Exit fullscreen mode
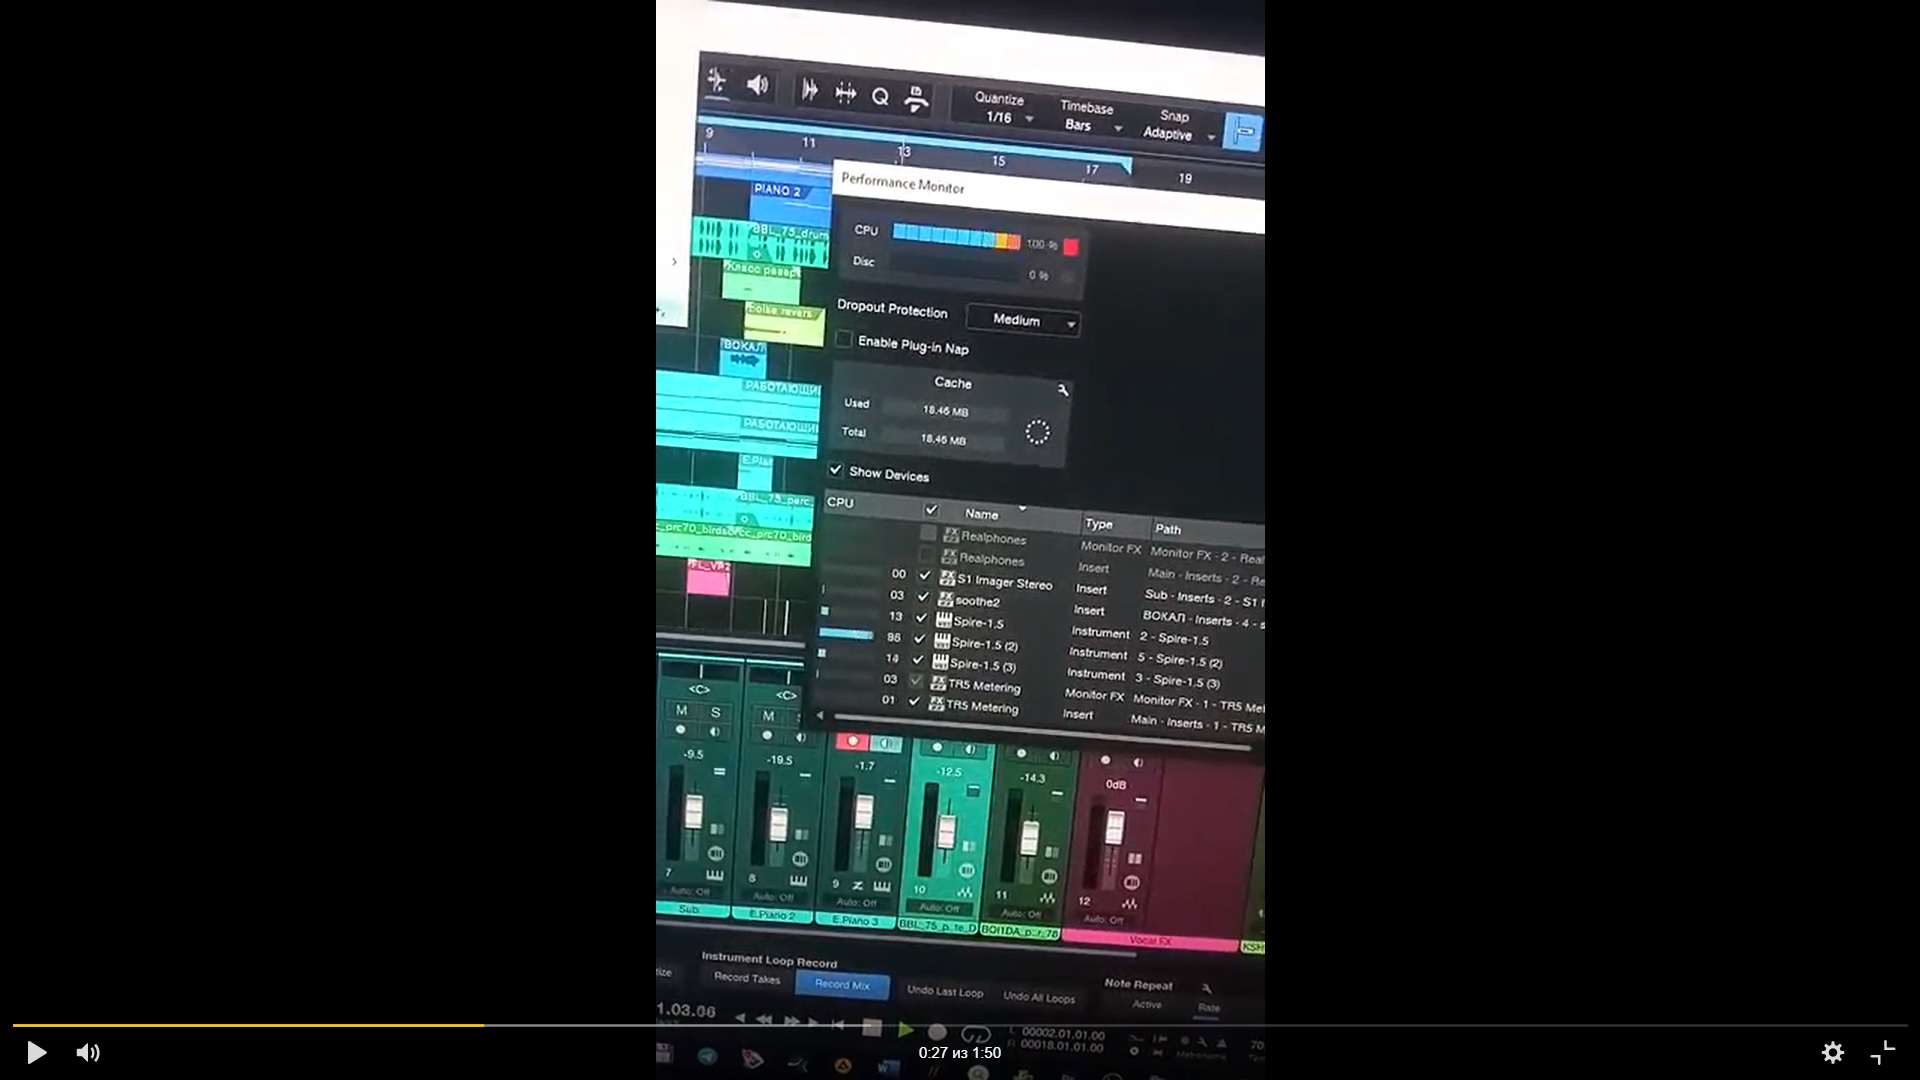The image size is (1920, 1080). point(1882,1052)
